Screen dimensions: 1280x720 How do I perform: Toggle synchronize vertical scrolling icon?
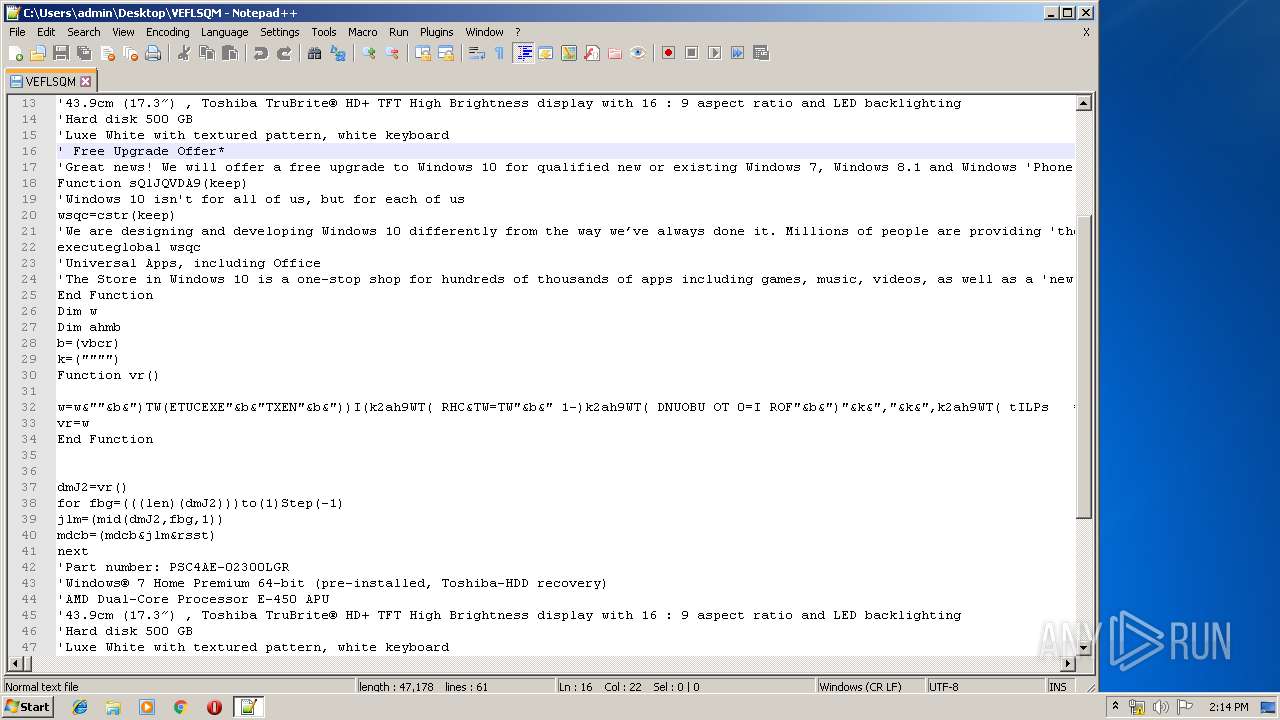[x=423, y=53]
